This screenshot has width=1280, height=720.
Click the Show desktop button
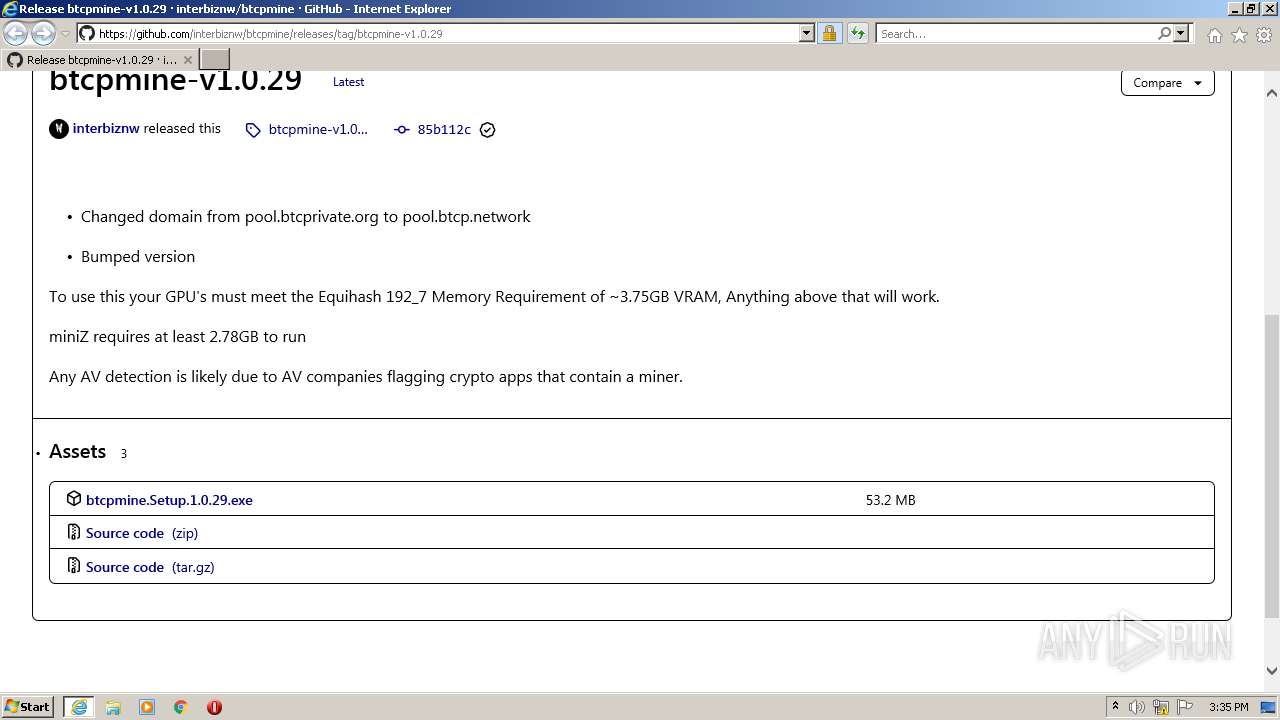click(x=1269, y=707)
